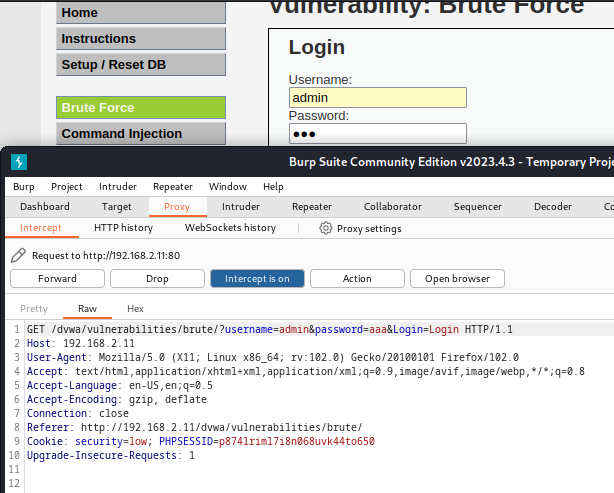
Task: Open the Repeater menu in menu bar
Action: (x=173, y=186)
